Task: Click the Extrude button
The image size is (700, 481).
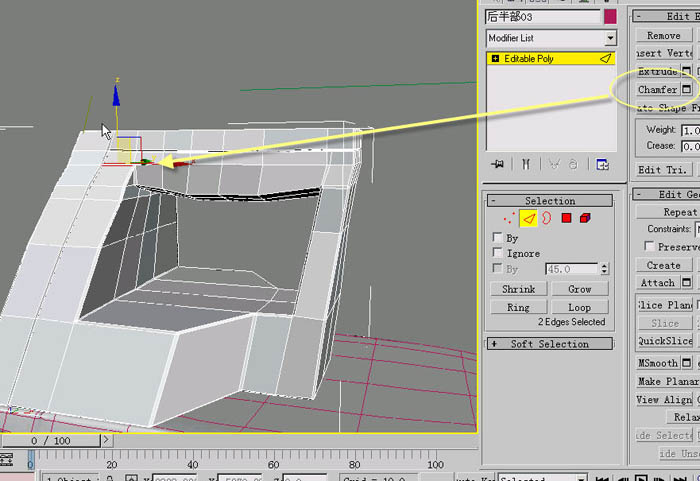Action: tap(658, 71)
